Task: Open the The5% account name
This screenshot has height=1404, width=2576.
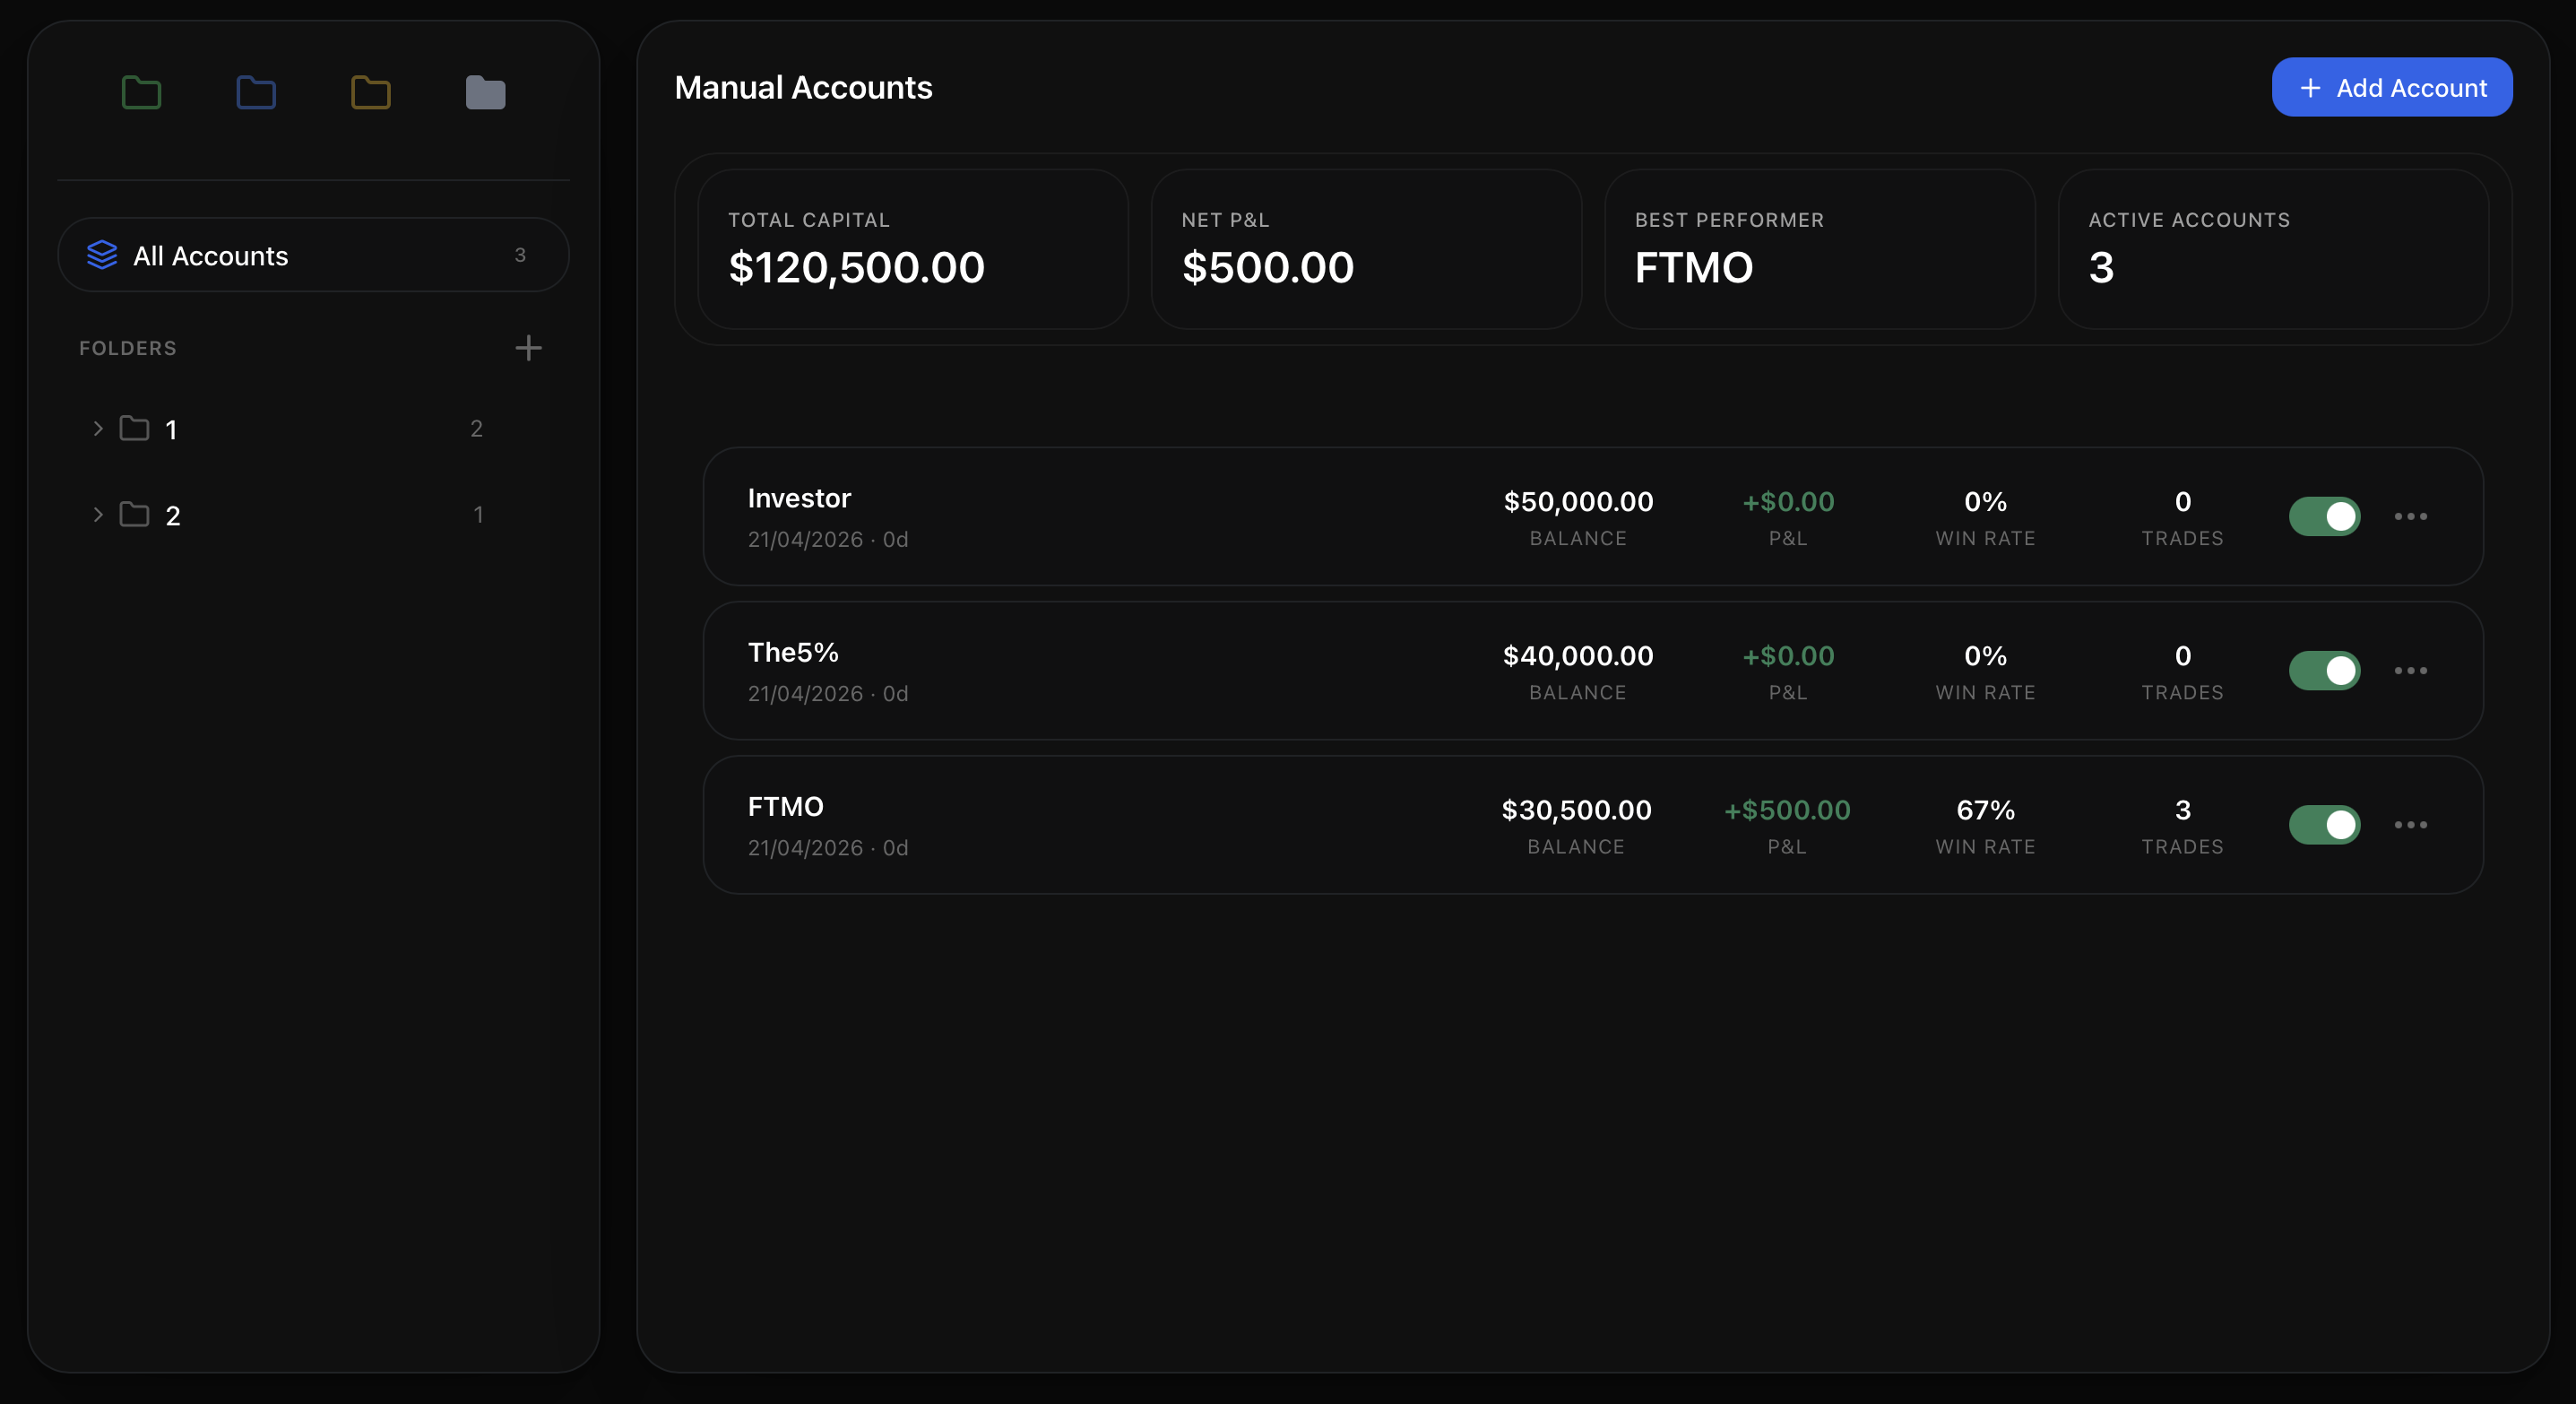Action: pyautogui.click(x=793, y=652)
